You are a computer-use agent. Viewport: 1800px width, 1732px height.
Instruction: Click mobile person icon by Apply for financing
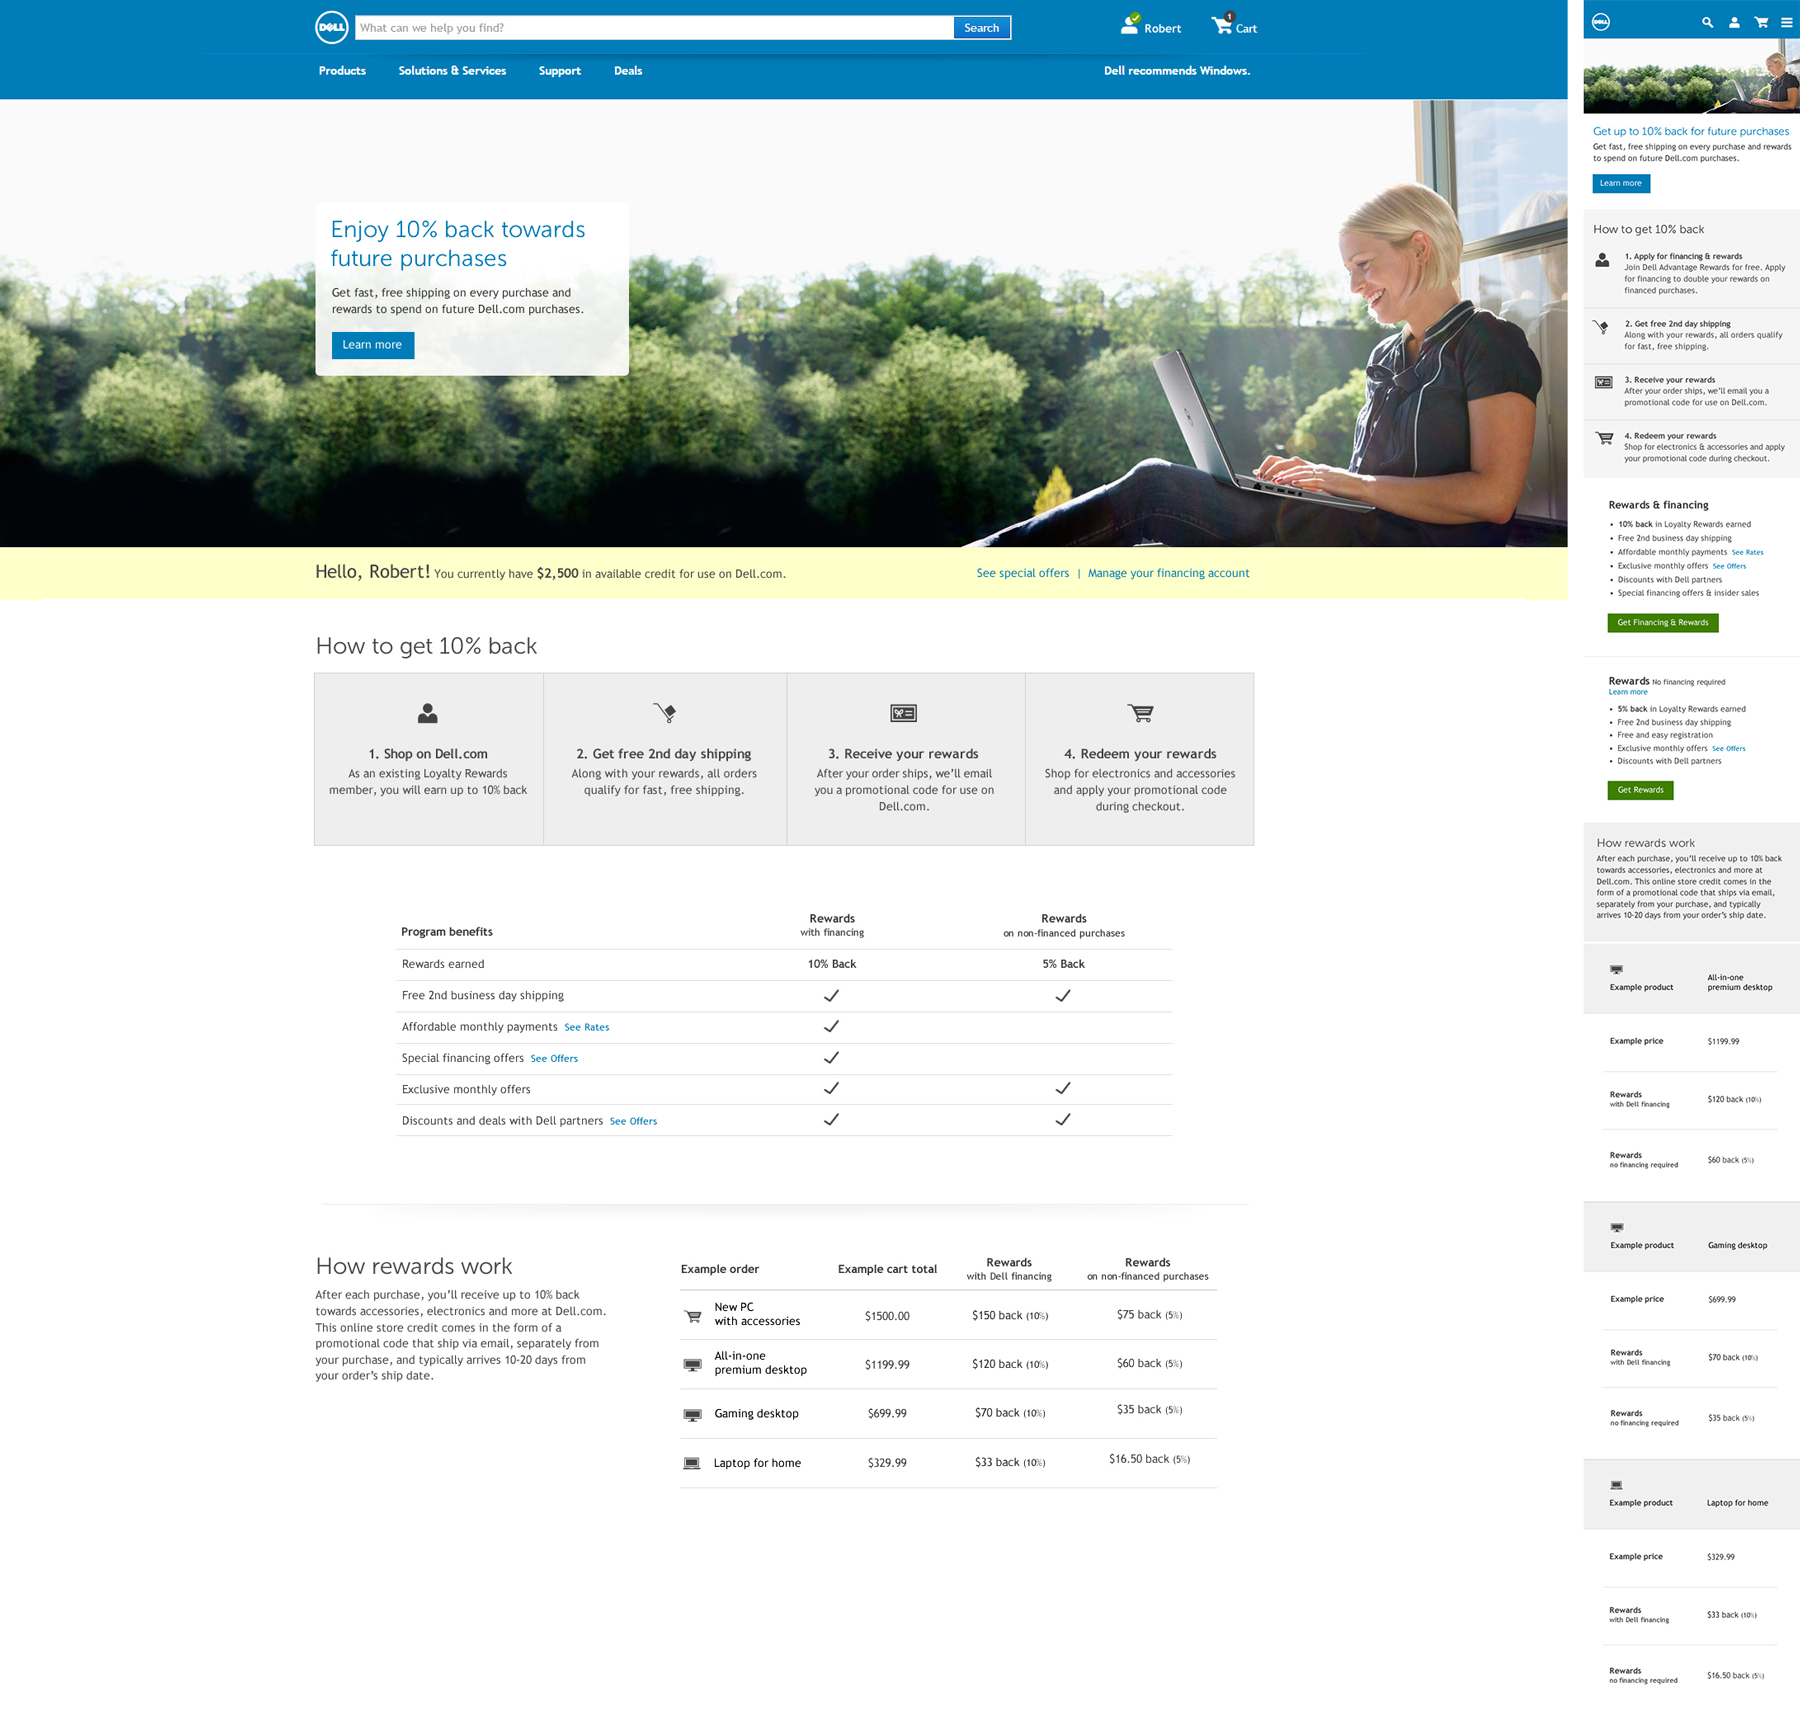point(1602,260)
